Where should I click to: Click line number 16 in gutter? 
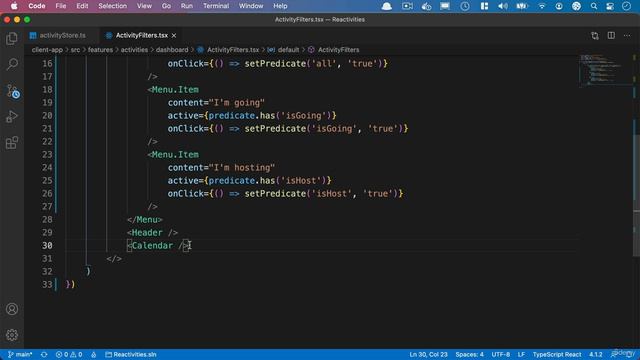point(47,63)
